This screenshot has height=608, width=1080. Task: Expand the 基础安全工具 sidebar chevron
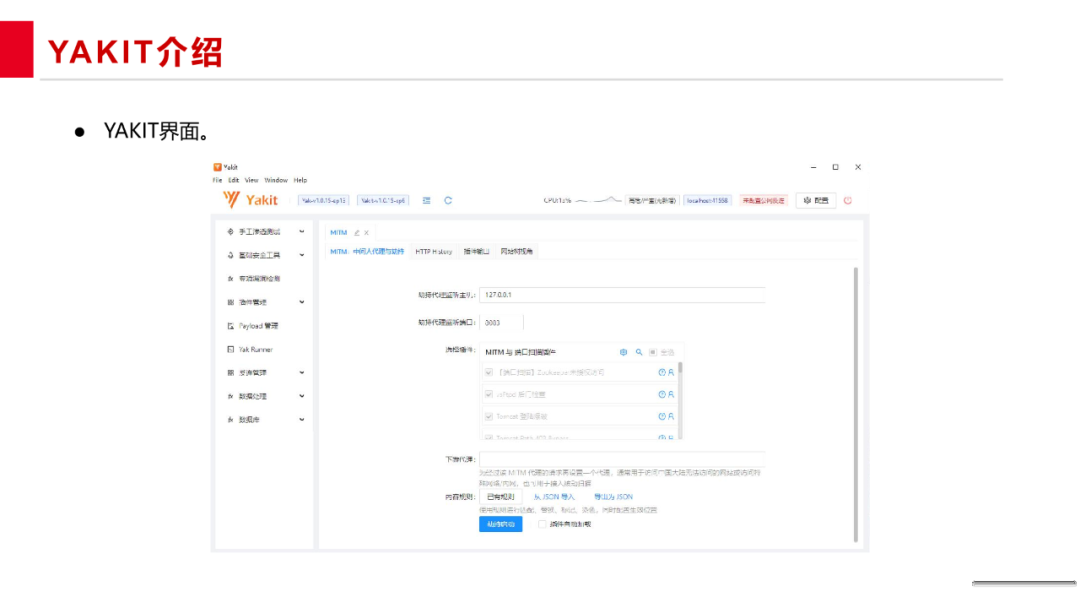[302, 255]
